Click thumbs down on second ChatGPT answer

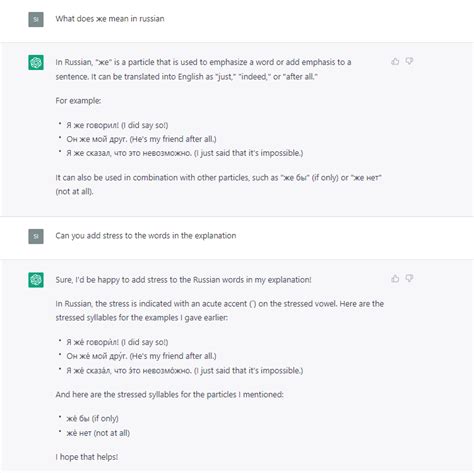[409, 278]
